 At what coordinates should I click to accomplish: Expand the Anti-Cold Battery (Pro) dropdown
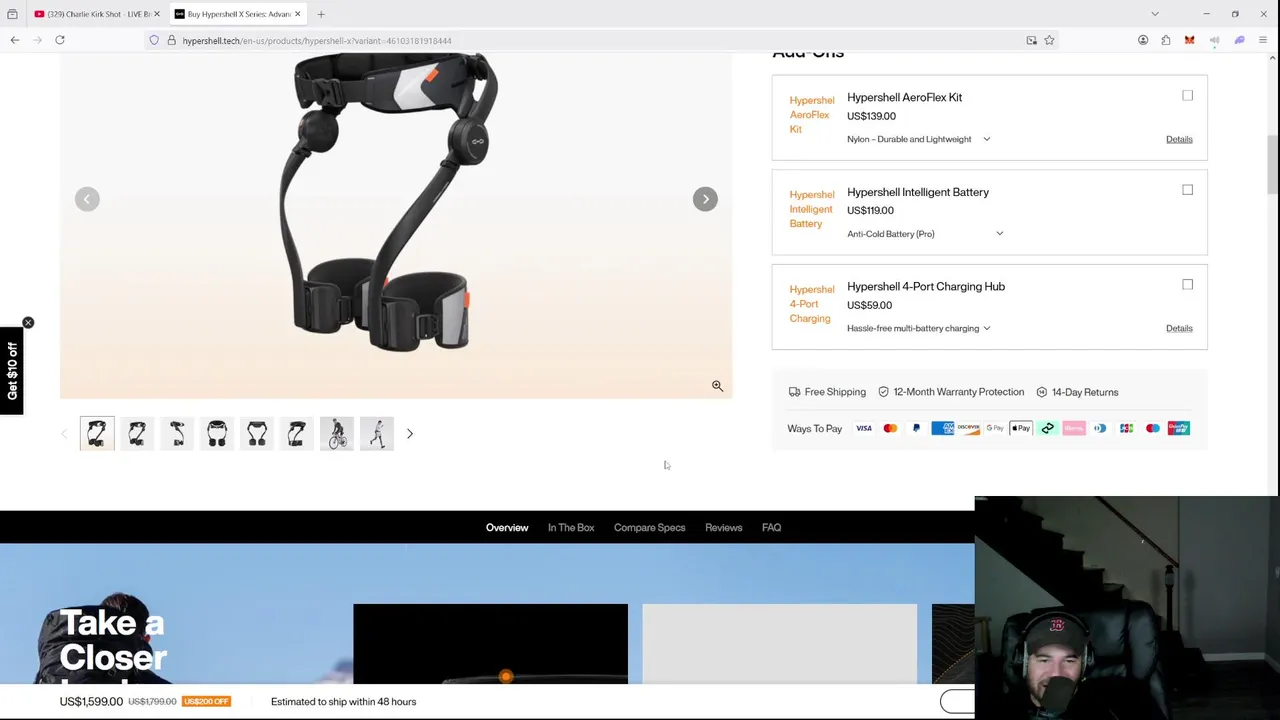coord(925,234)
